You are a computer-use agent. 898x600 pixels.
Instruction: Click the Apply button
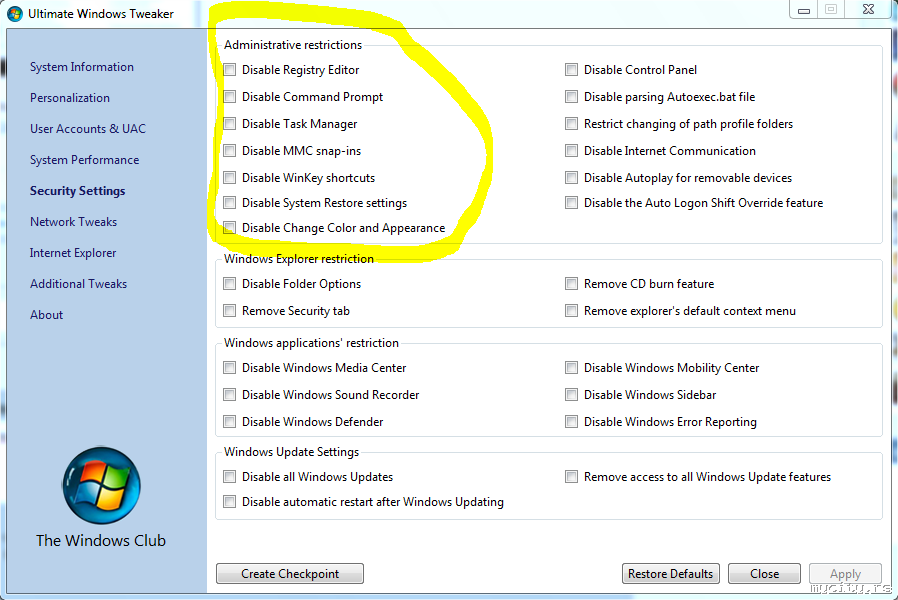tap(845, 574)
